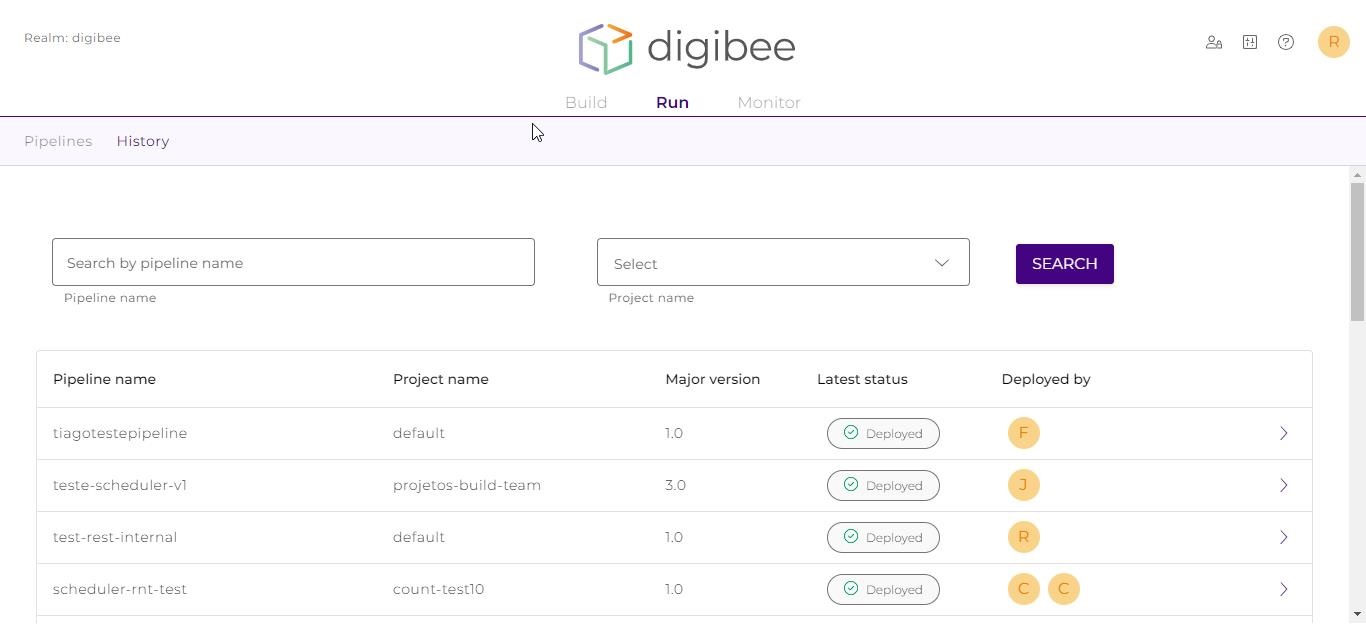Switch to the Build tab

pyautogui.click(x=586, y=102)
